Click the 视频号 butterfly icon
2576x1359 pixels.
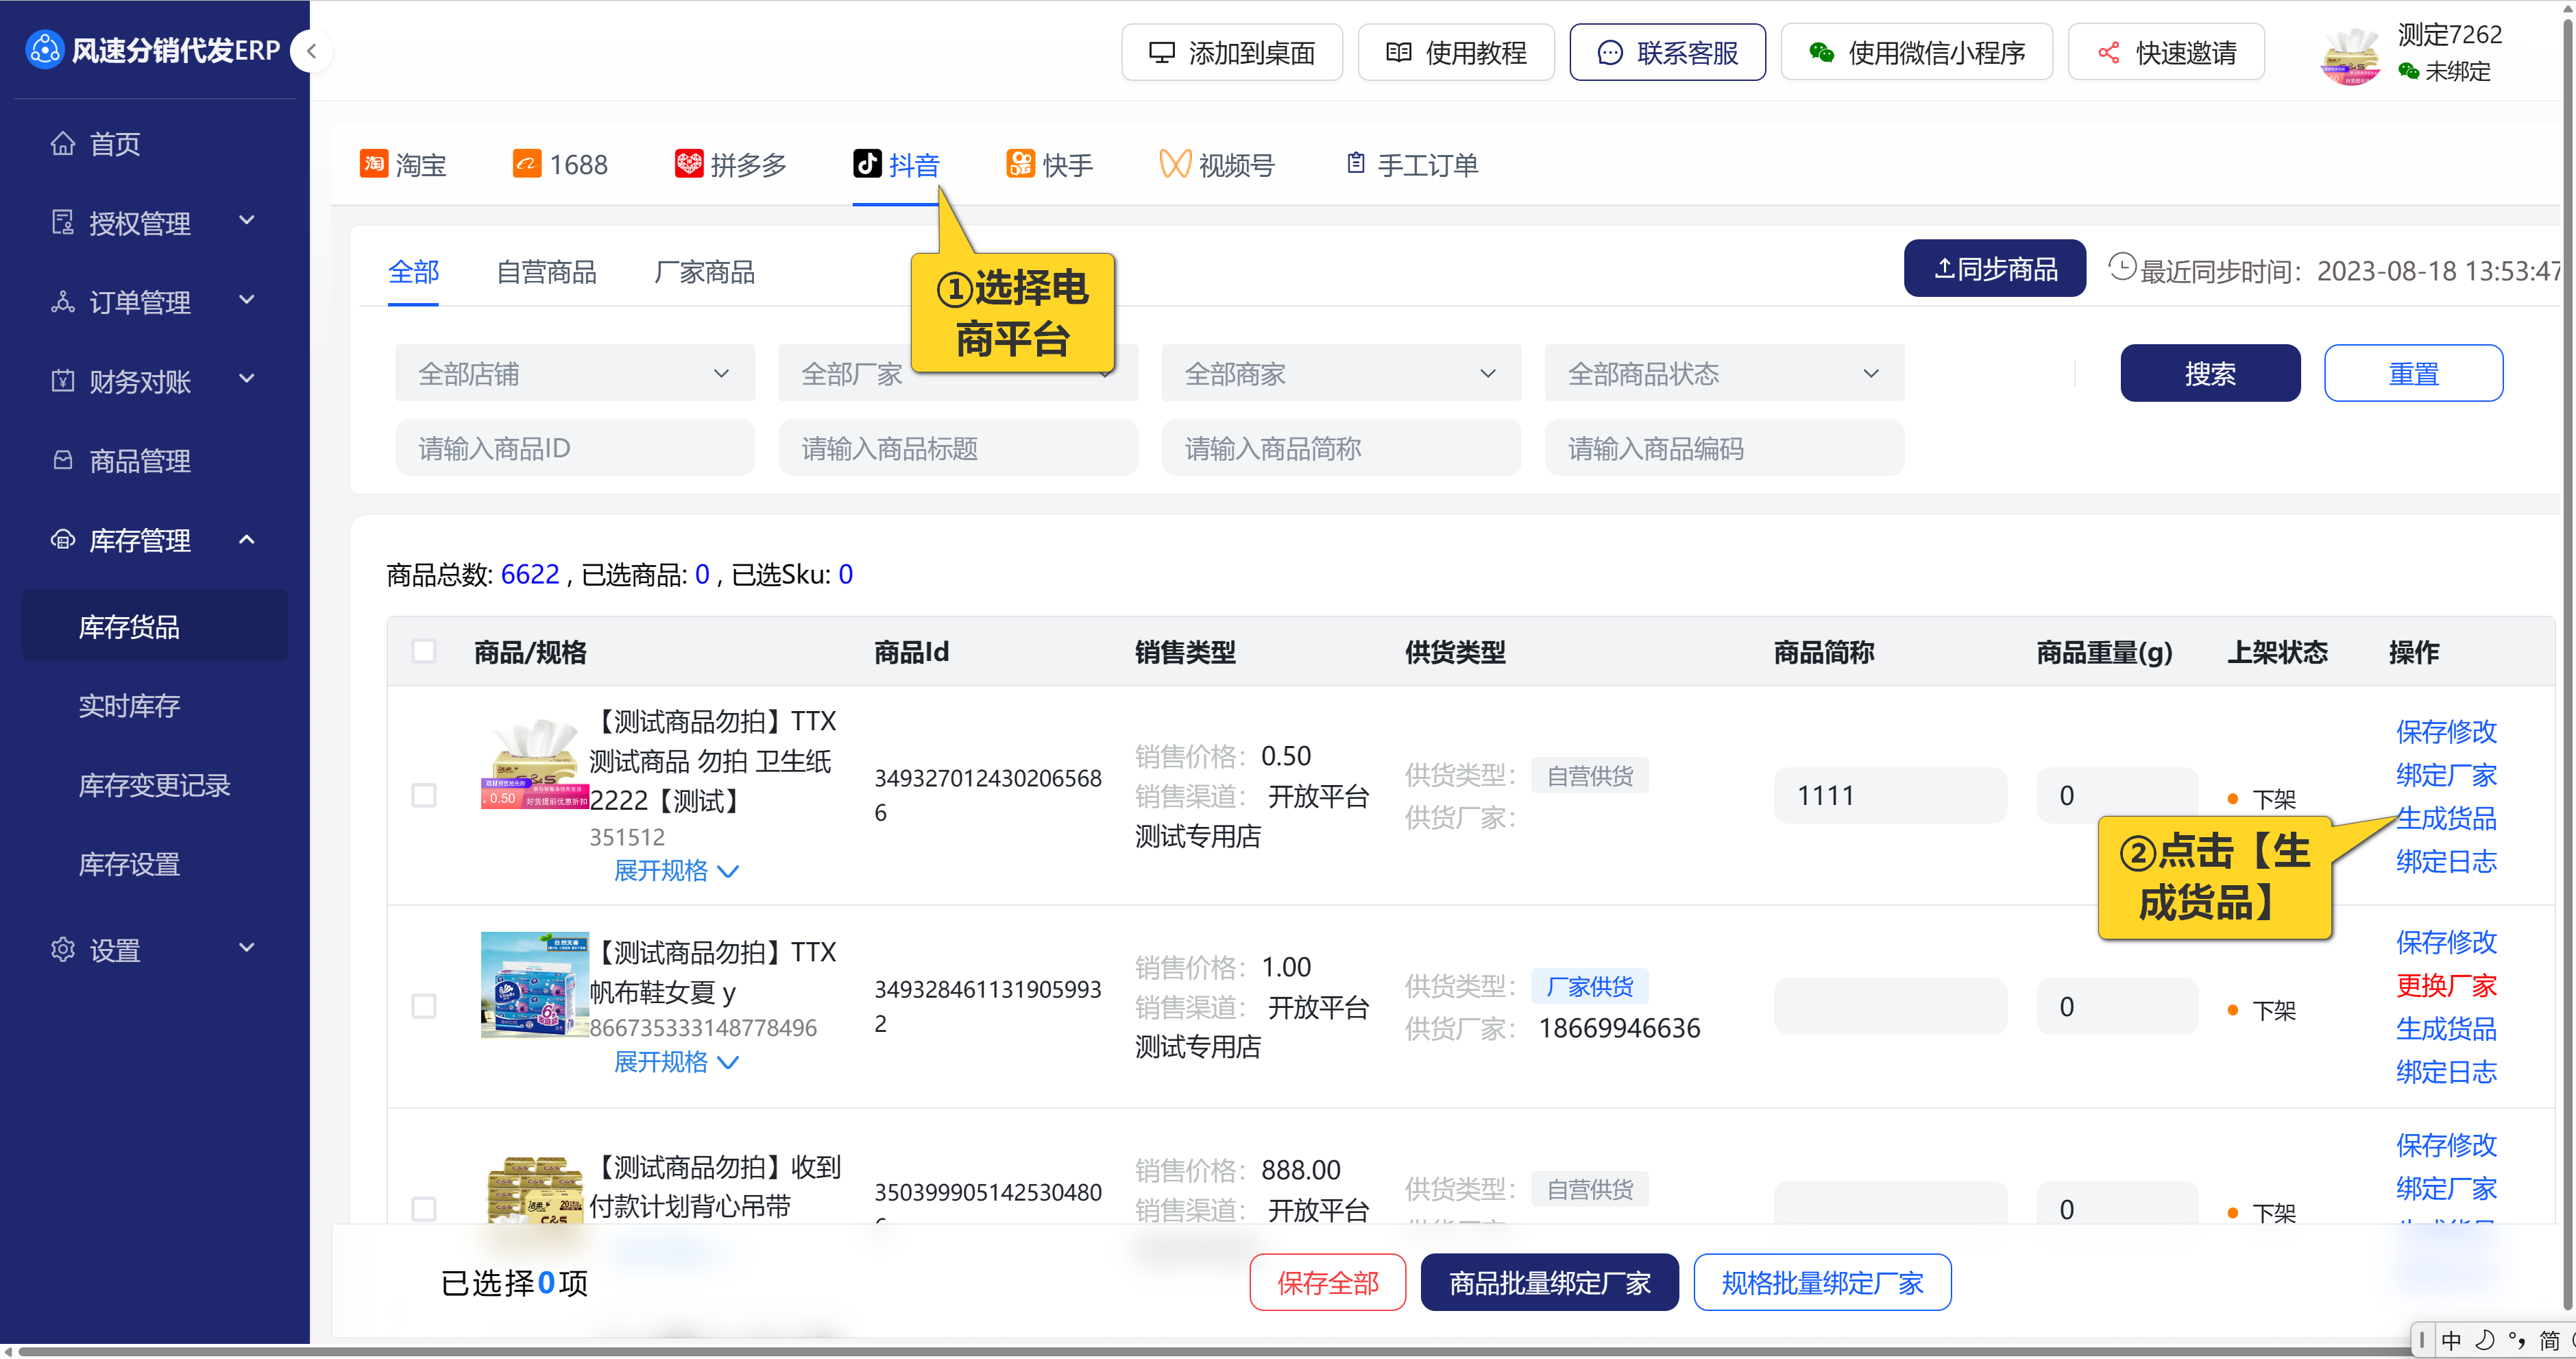(1174, 164)
